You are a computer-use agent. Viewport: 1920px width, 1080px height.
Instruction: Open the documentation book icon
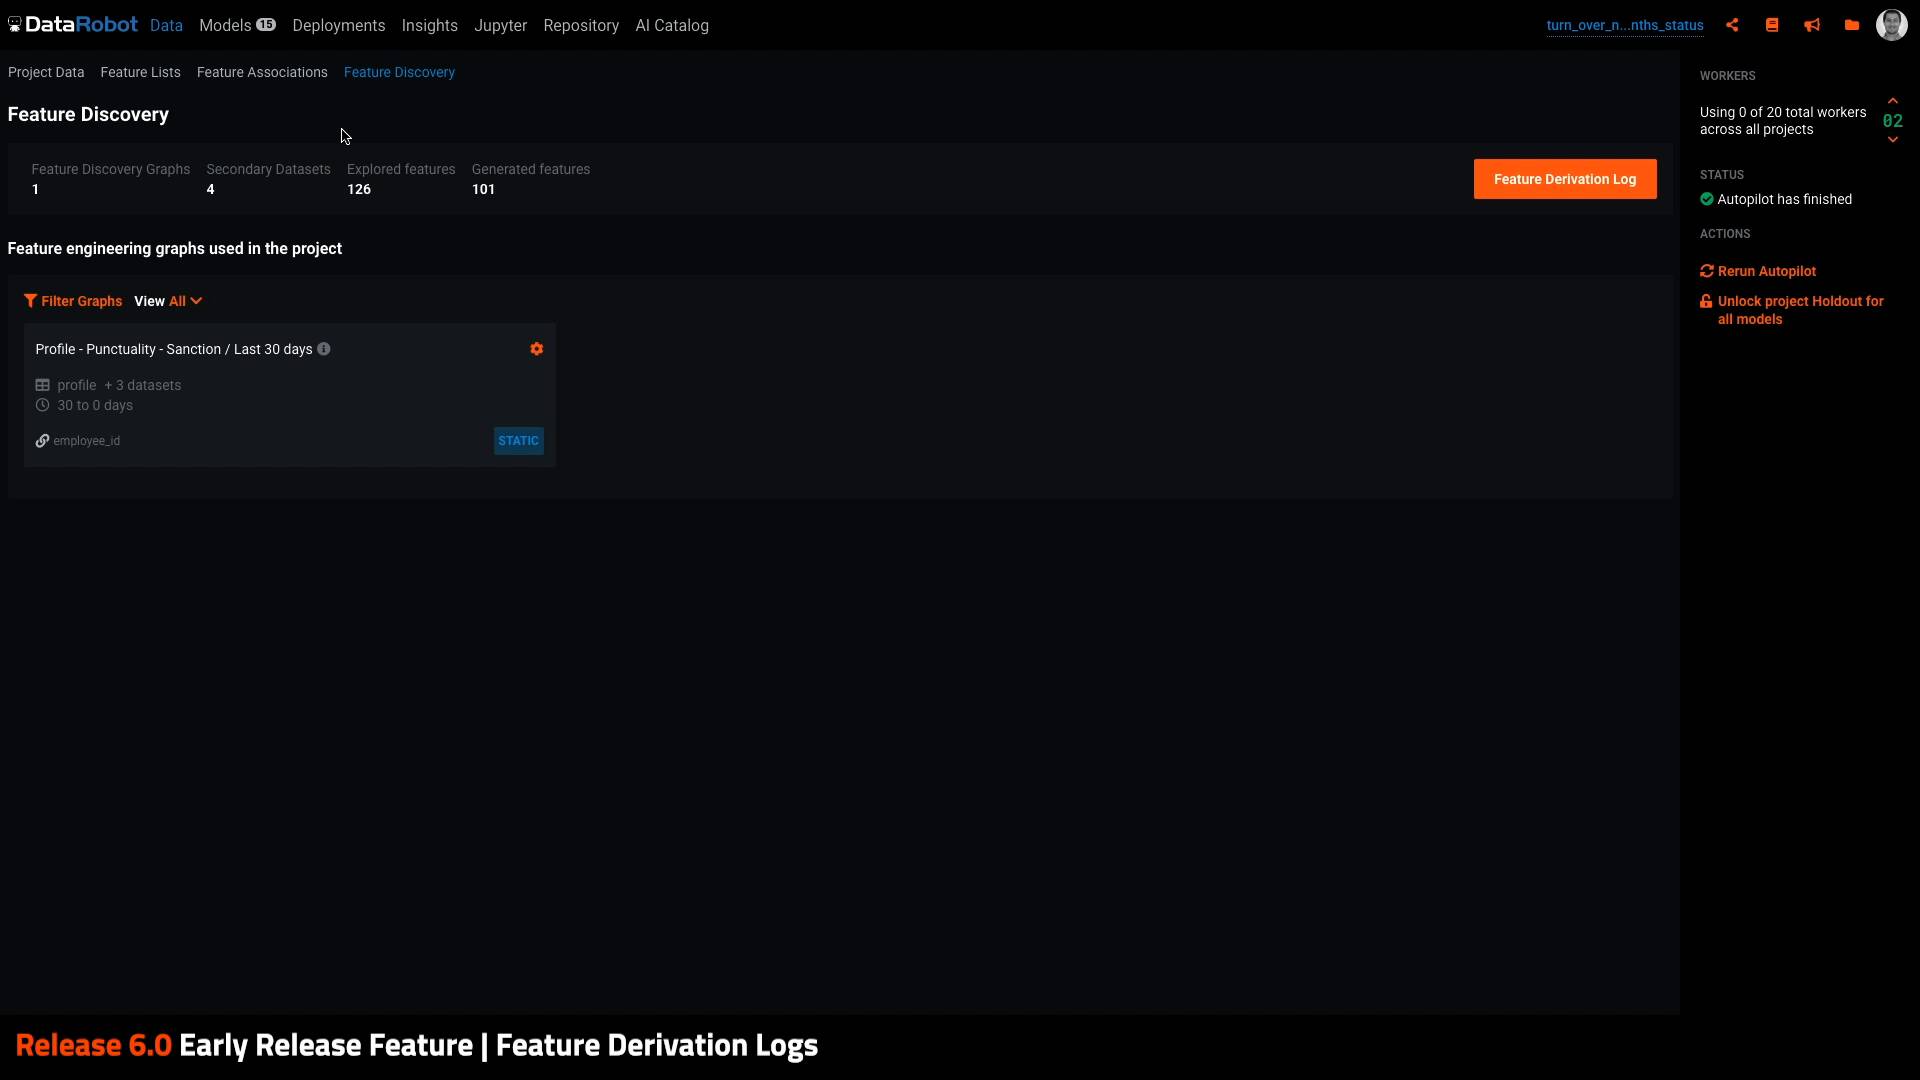[x=1772, y=25]
